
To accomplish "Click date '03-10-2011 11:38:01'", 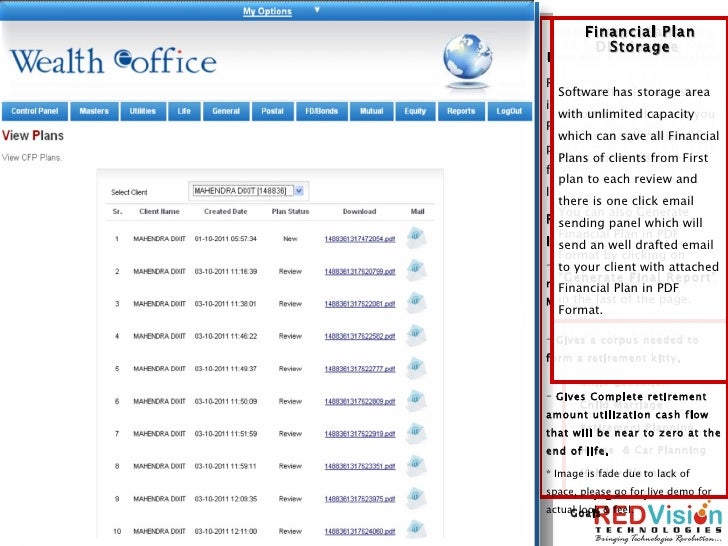I will click(x=226, y=304).
